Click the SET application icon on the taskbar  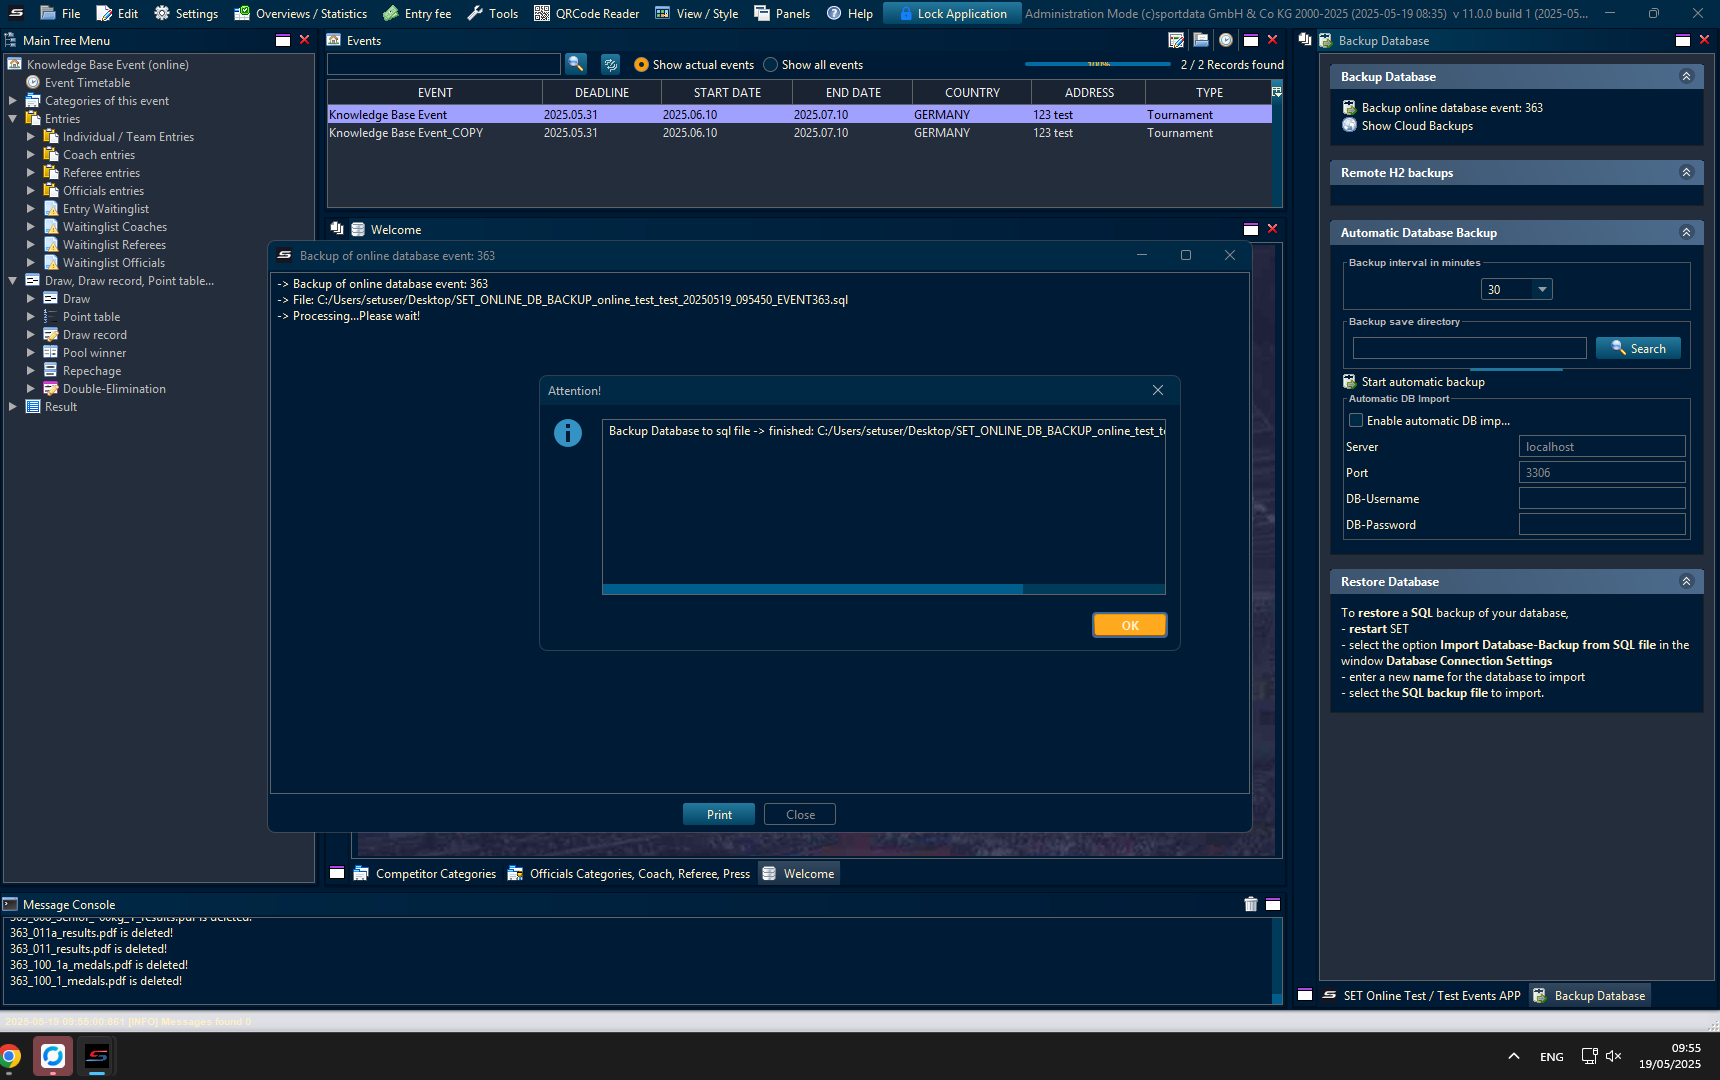(97, 1056)
